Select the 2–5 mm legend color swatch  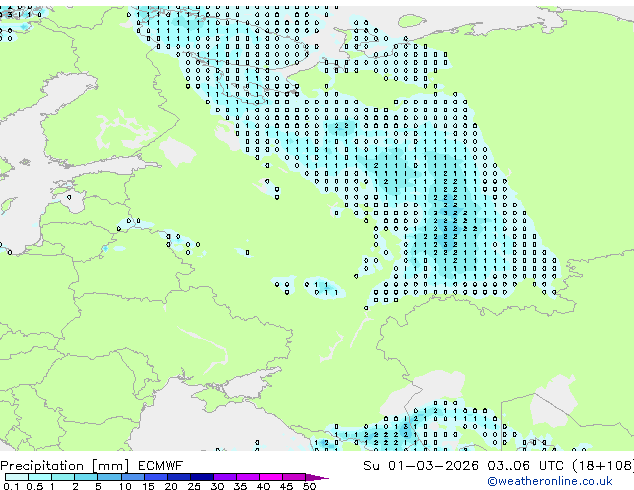[x=86, y=477]
